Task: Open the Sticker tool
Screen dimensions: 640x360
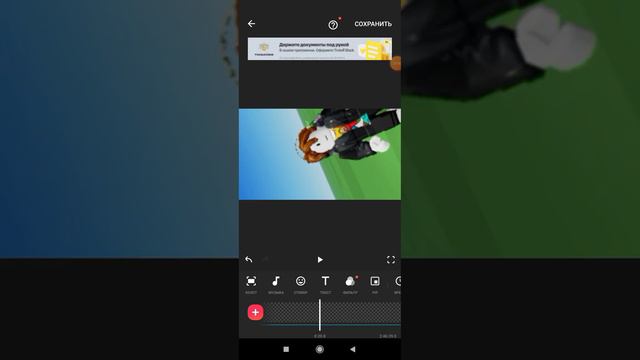Action: click(x=300, y=284)
